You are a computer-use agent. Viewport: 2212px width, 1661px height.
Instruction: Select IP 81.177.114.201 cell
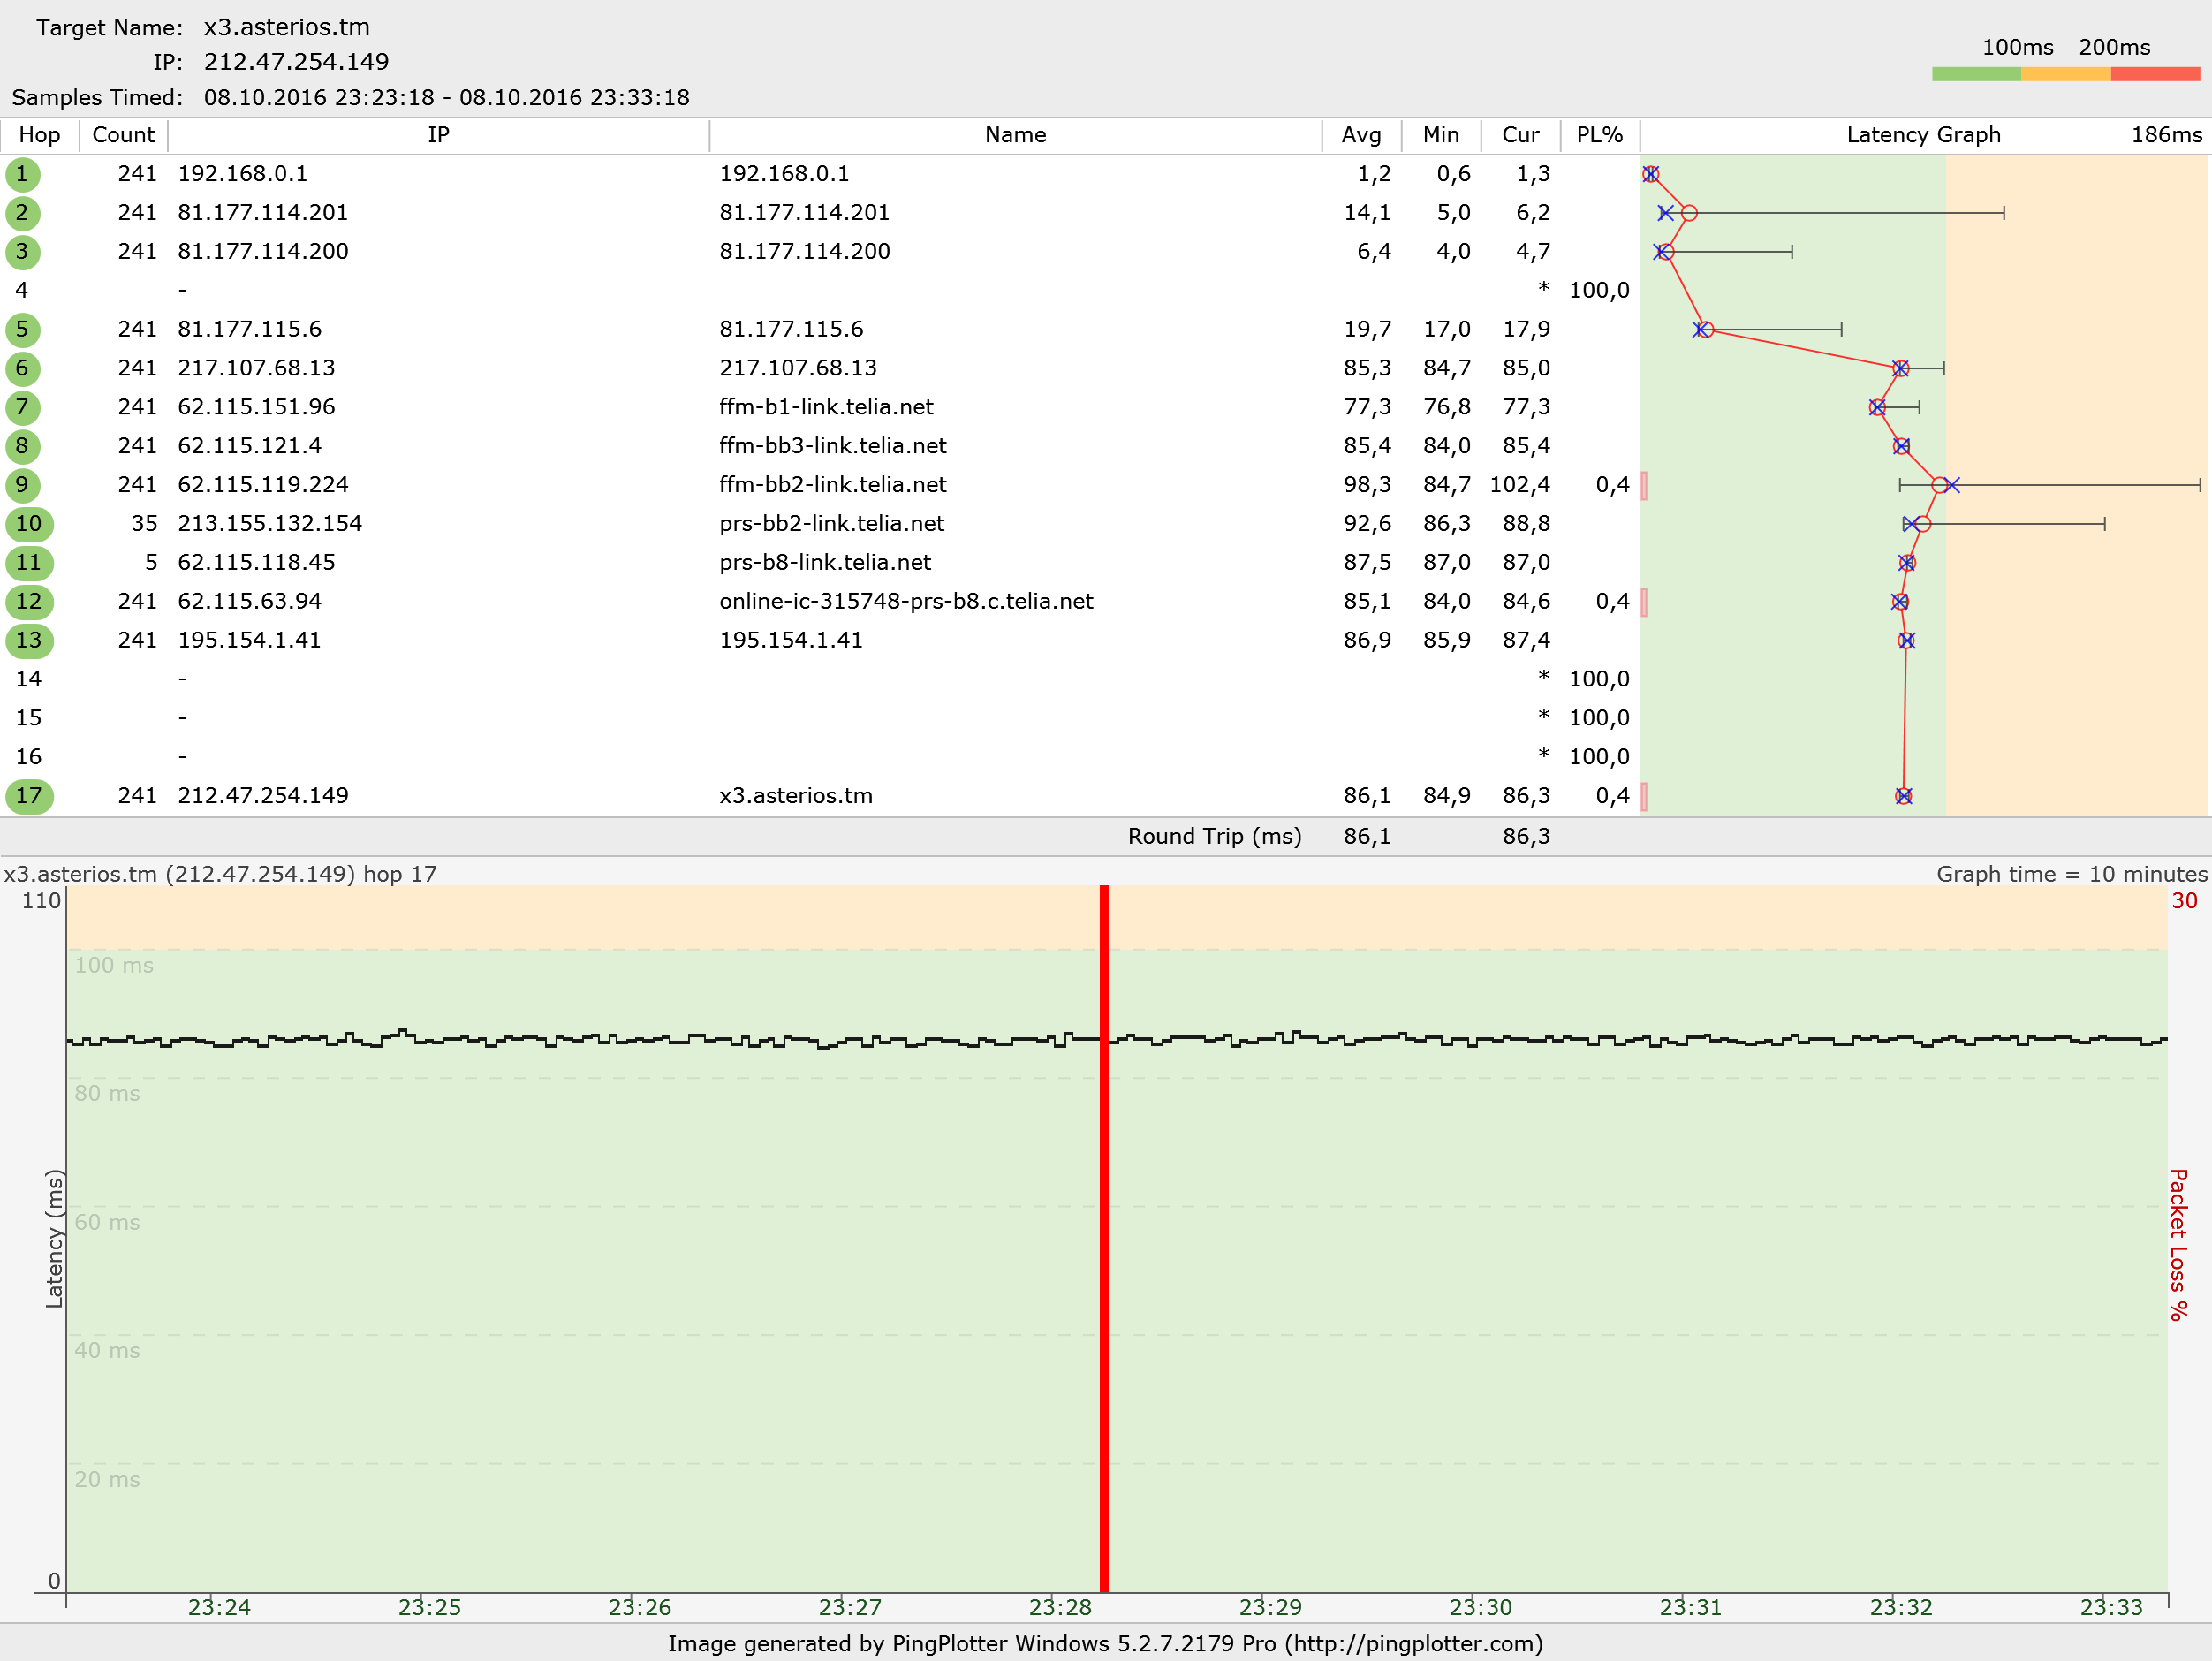[263, 213]
